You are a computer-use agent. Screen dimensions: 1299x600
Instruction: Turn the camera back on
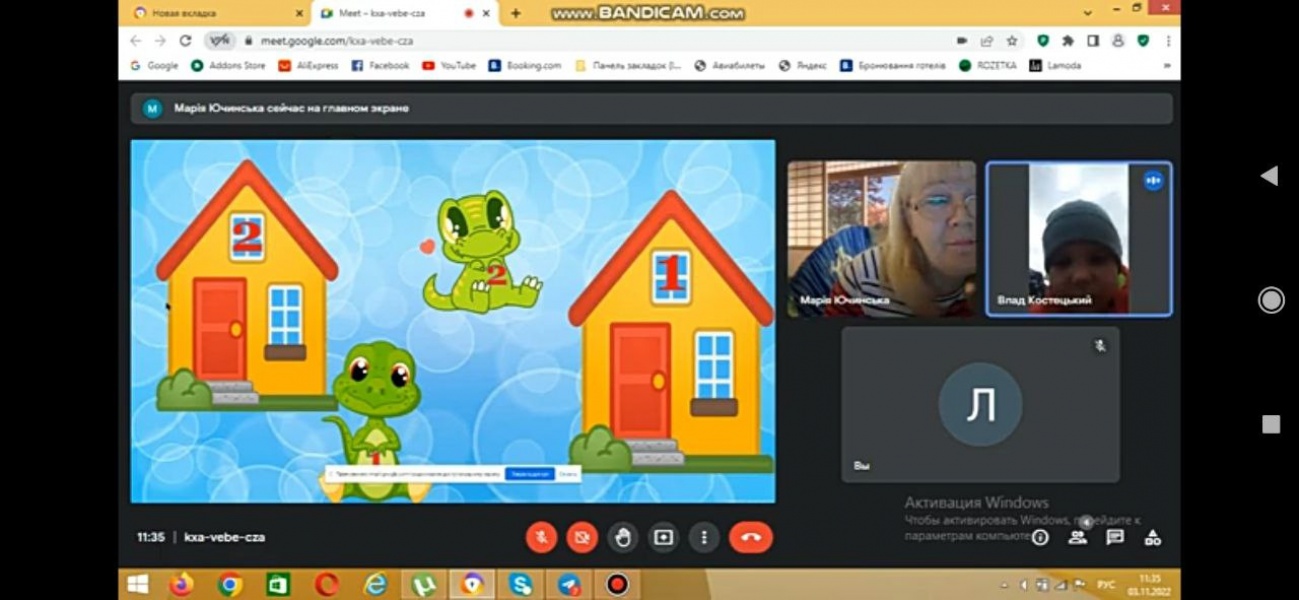click(581, 537)
